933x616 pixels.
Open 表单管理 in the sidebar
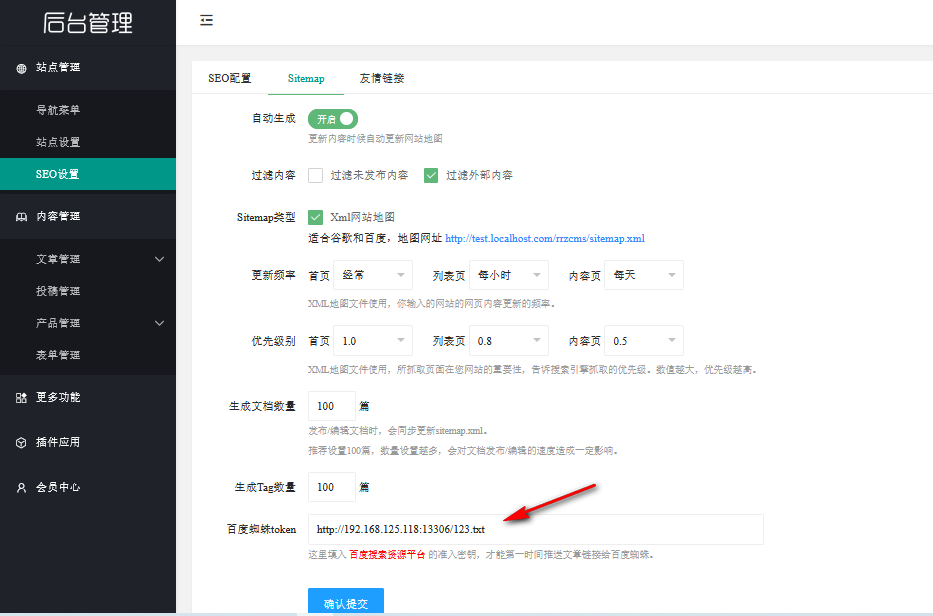point(88,355)
